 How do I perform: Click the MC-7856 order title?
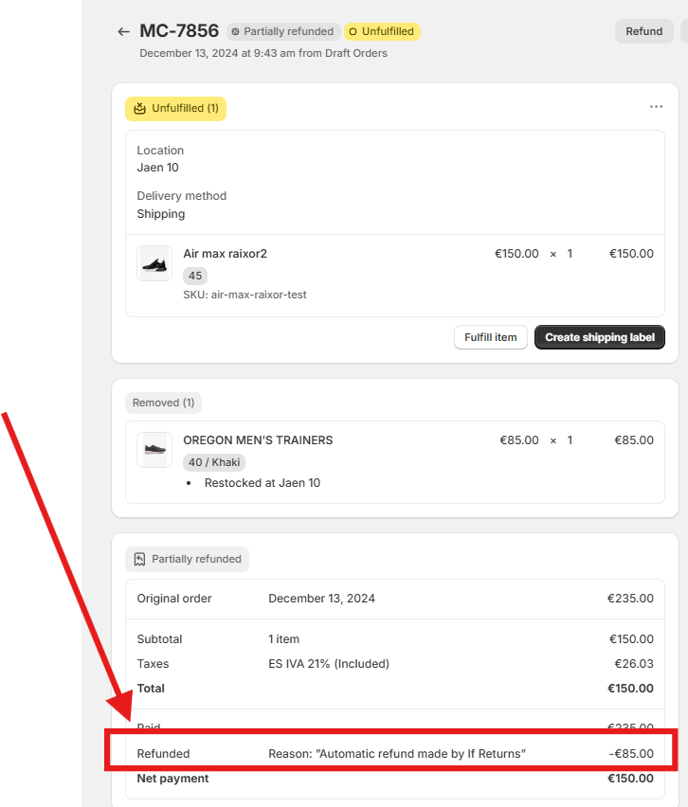click(x=179, y=31)
